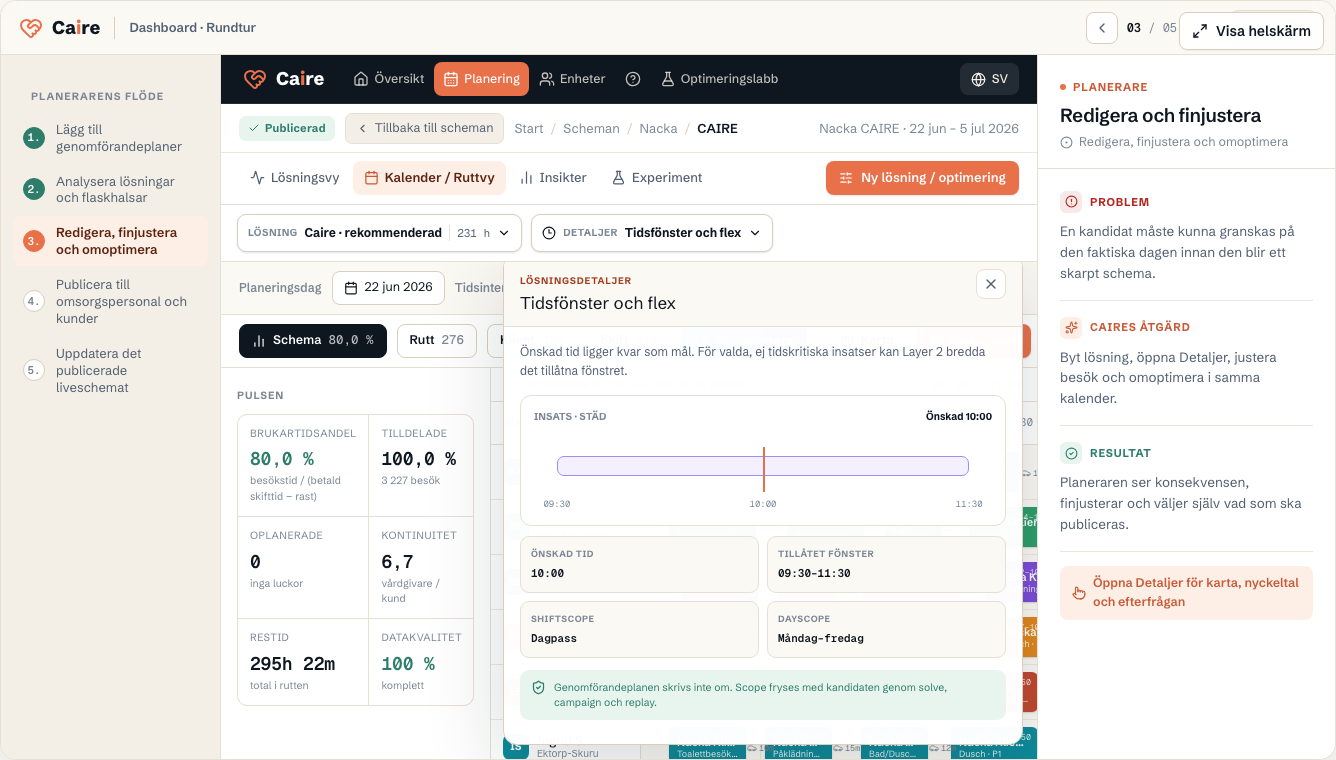Click the Nacka breadcrumb link
Viewport: 1336px width, 760px height.
point(658,129)
